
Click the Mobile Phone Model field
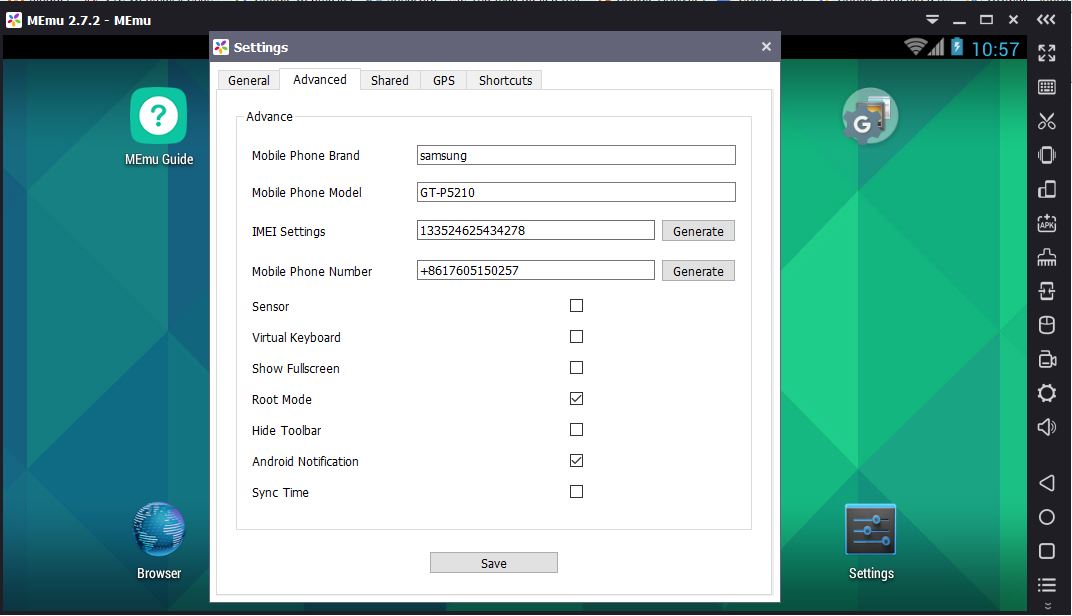(x=576, y=192)
